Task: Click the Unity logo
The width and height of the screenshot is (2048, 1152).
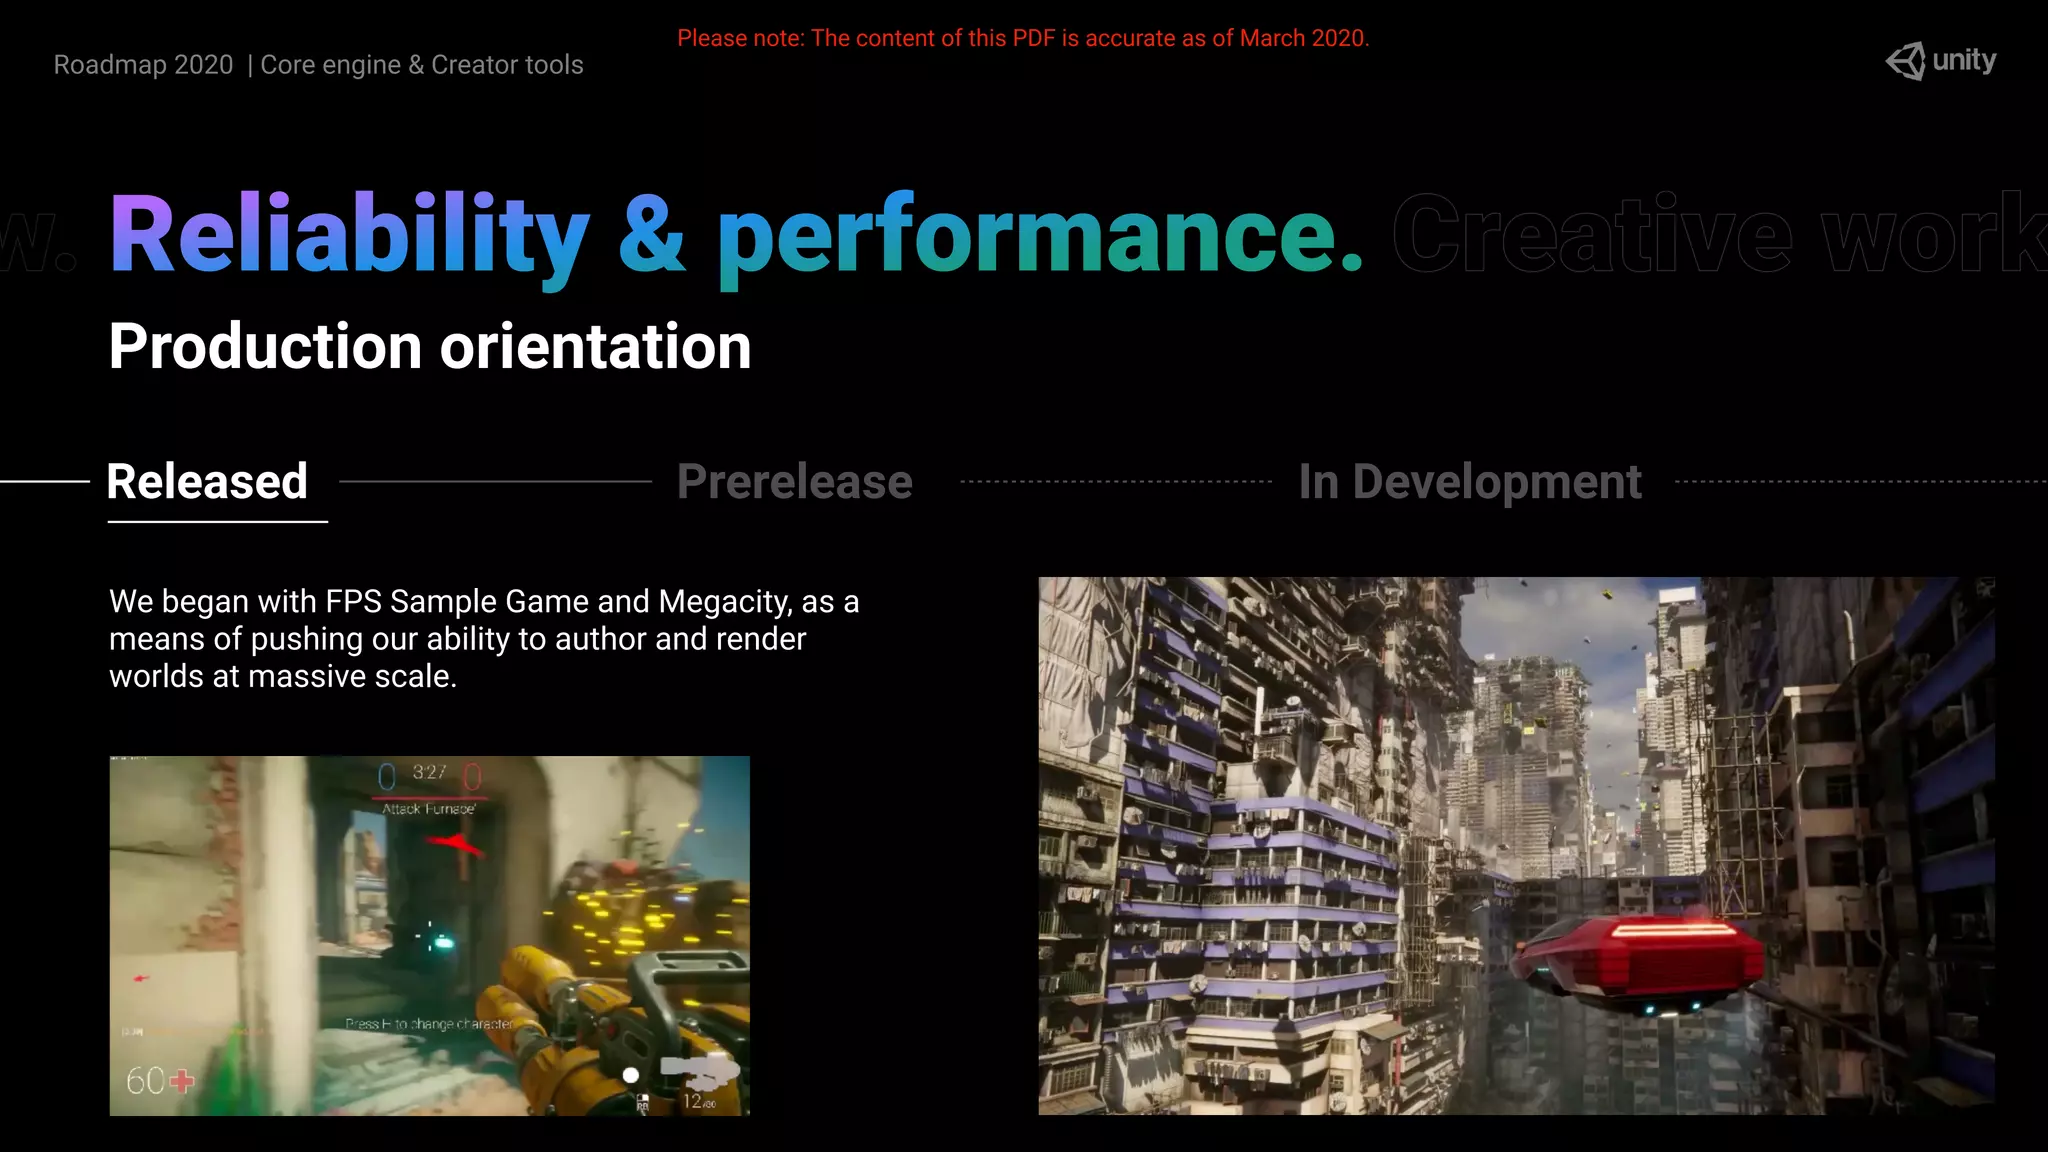Action: coord(1940,61)
